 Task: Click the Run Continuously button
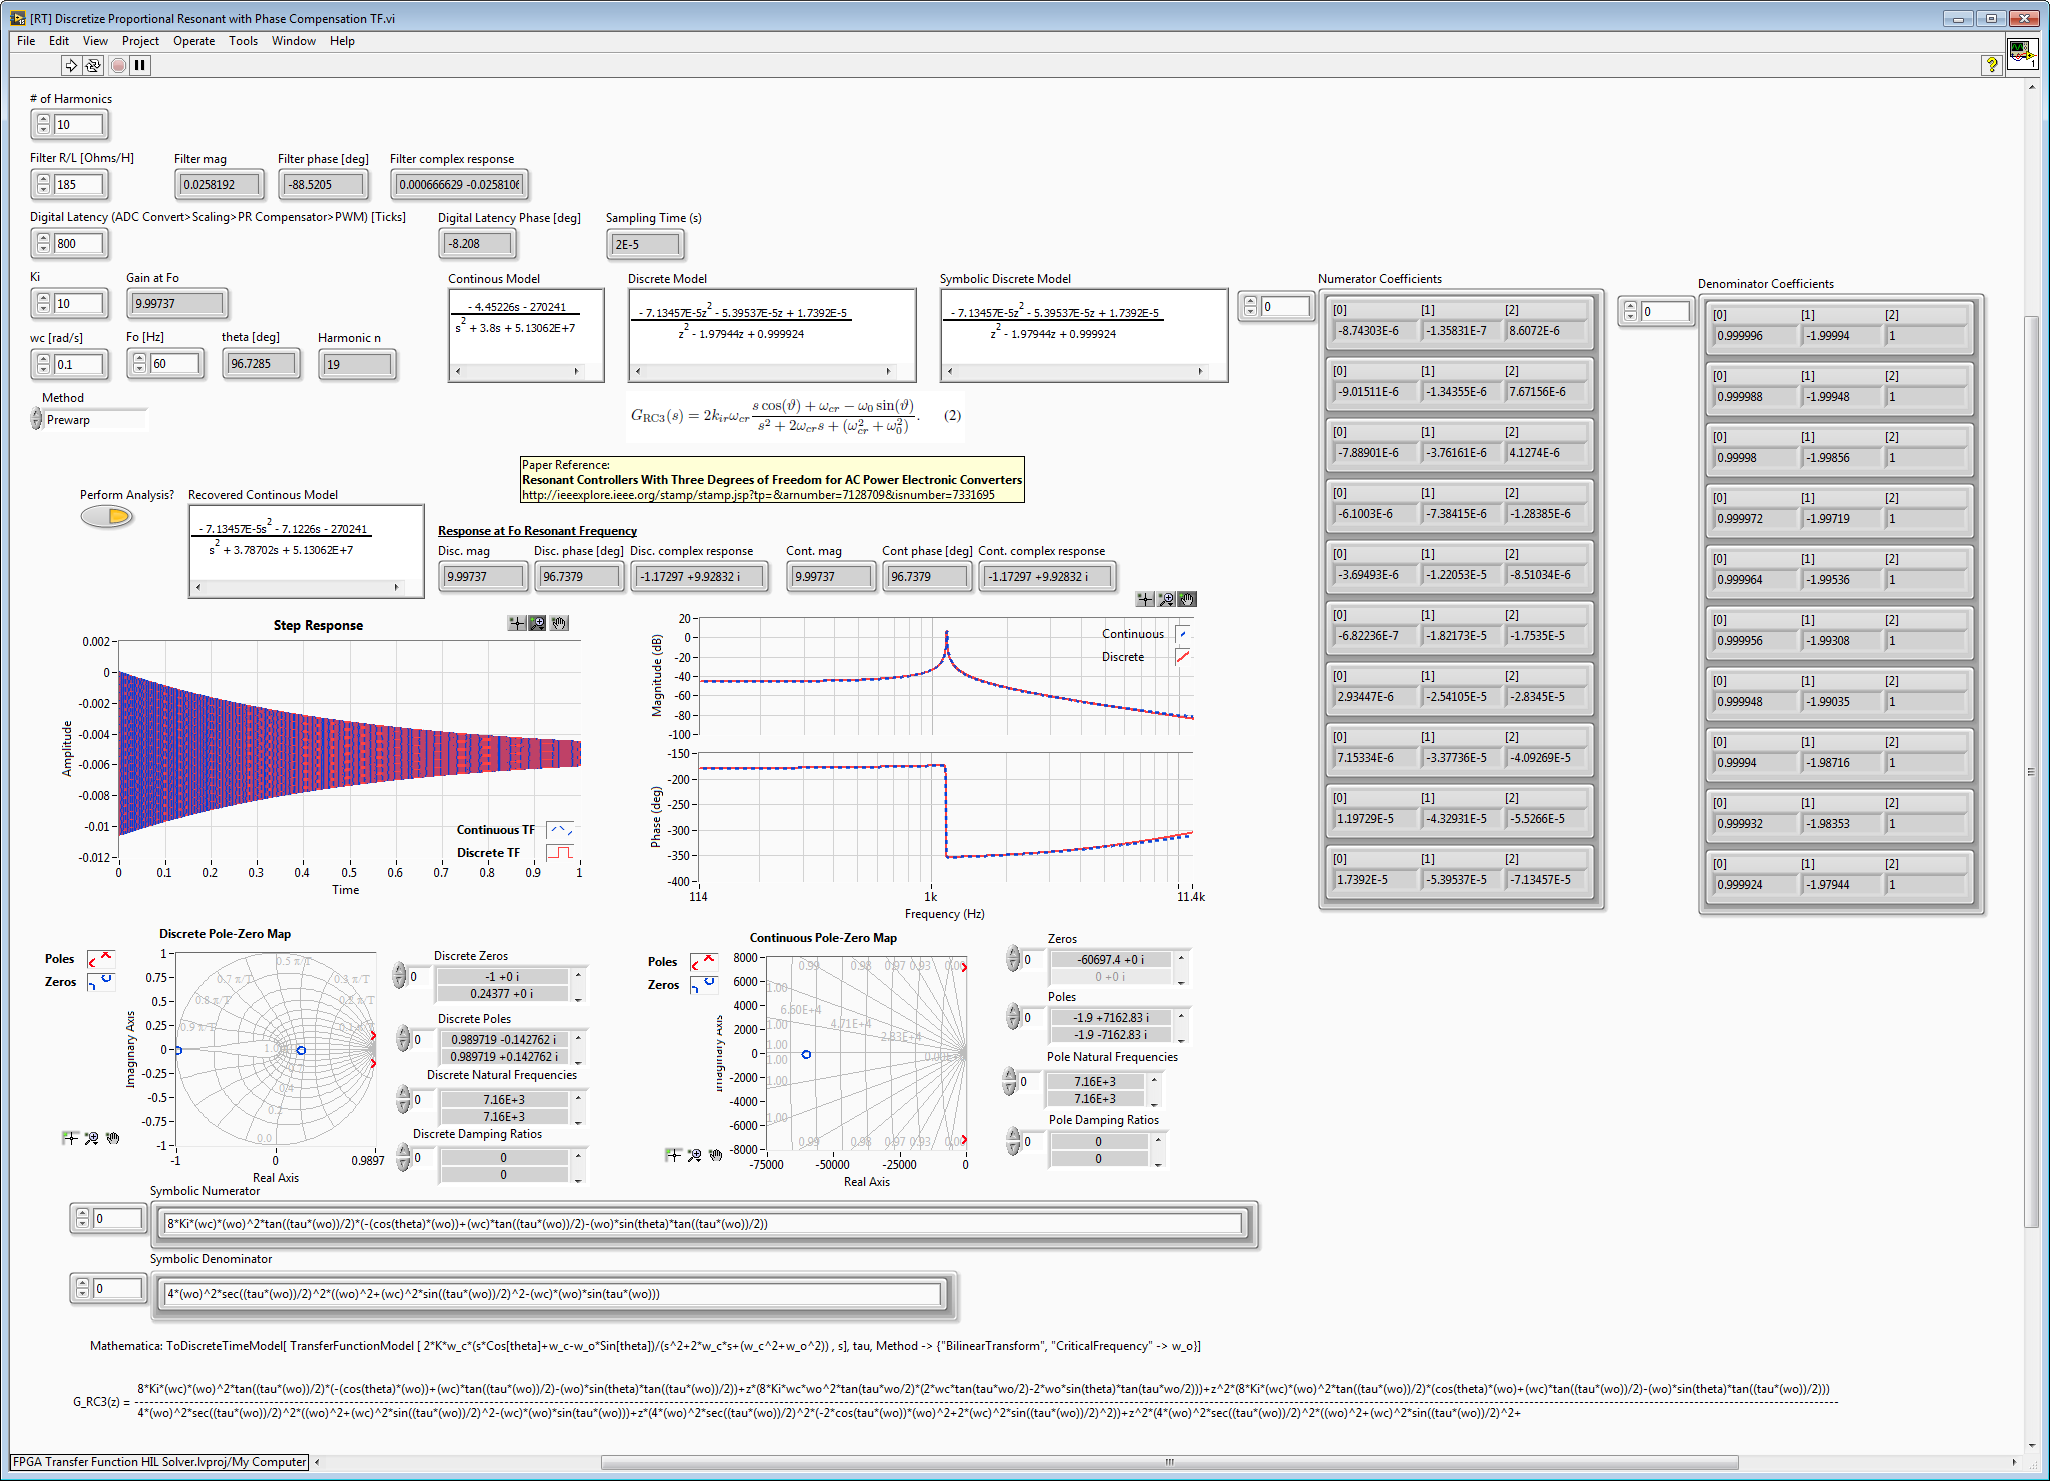pos(93,65)
